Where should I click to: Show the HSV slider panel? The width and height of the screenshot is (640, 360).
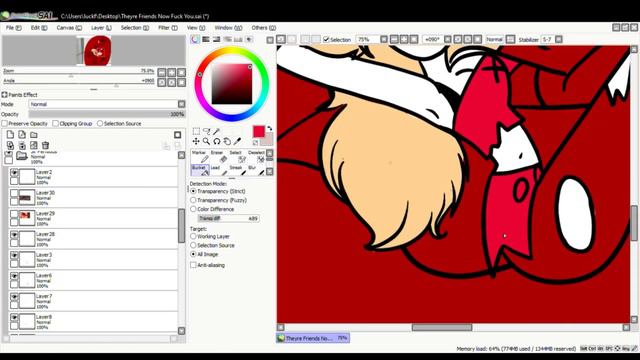tap(217, 39)
